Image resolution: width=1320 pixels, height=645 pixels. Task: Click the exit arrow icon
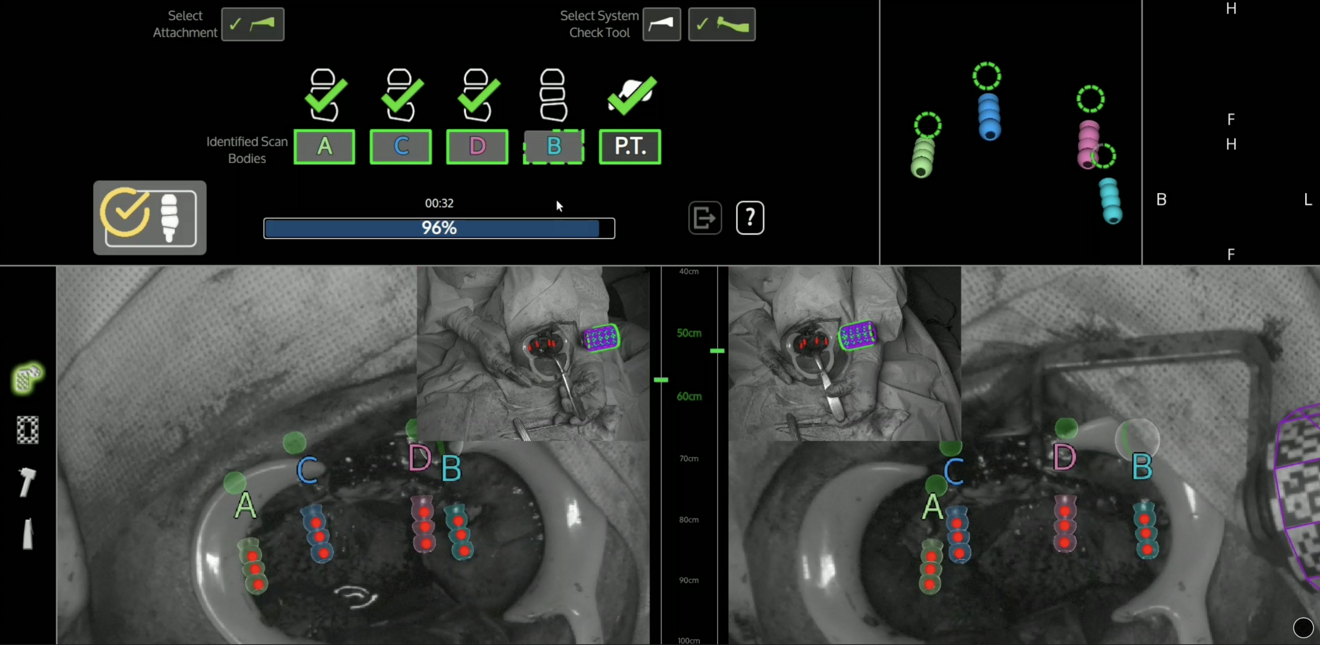(x=705, y=217)
